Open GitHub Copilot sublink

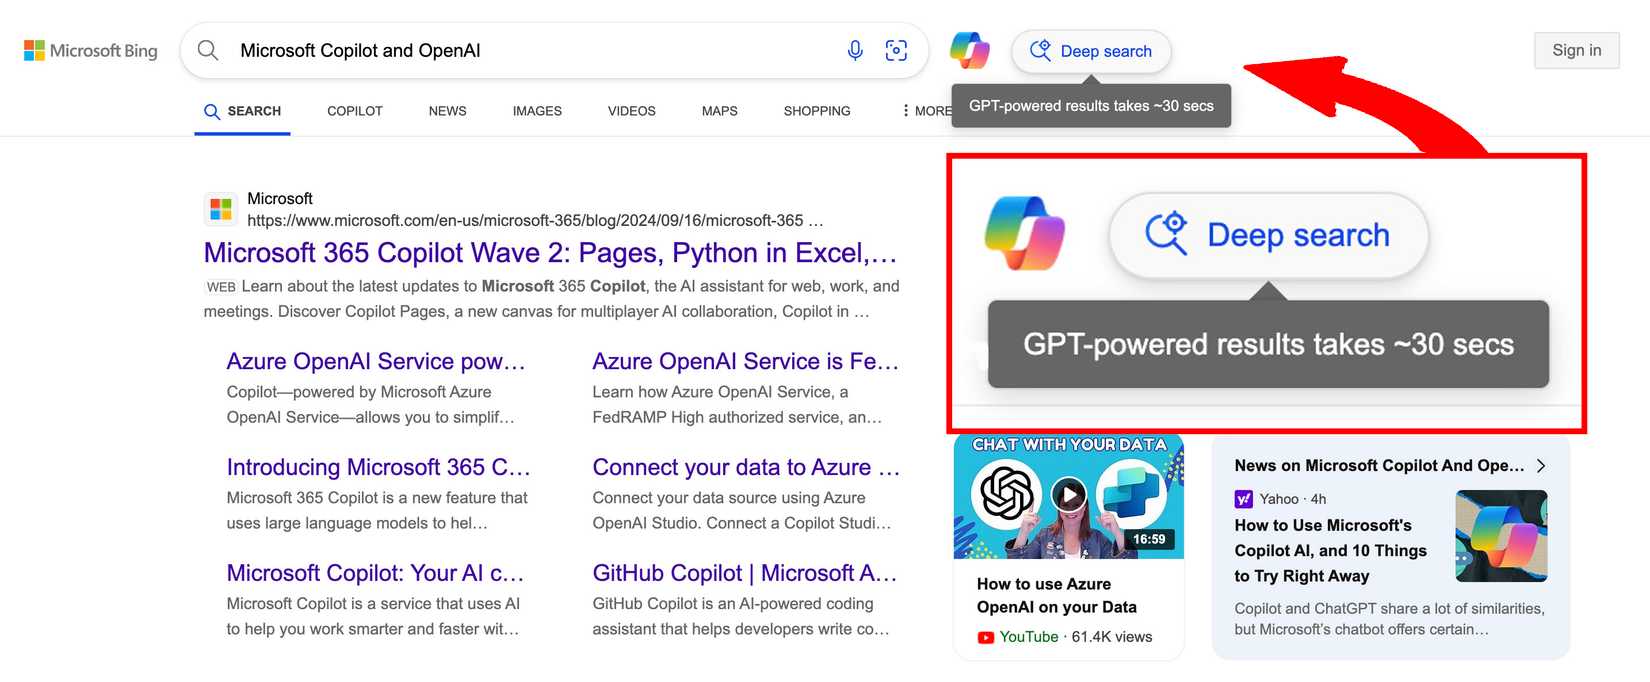click(x=744, y=573)
